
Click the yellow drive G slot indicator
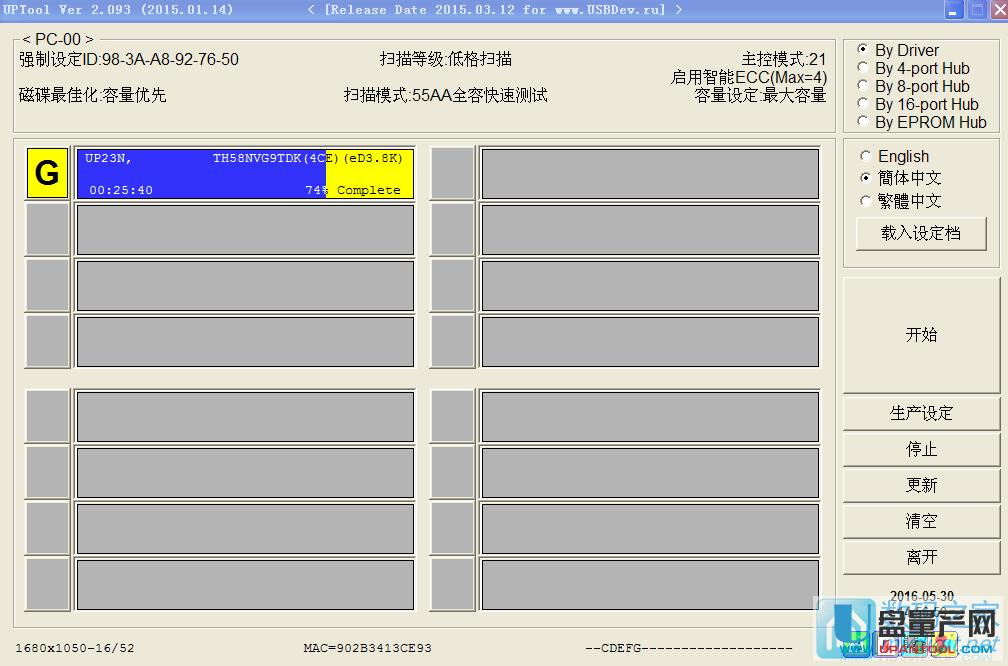(x=47, y=172)
